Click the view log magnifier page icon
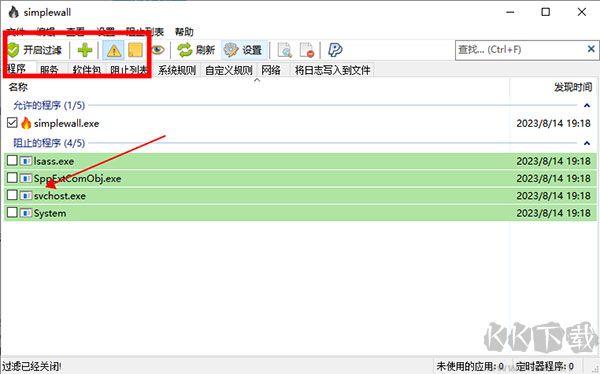600x374 pixels. (x=284, y=50)
